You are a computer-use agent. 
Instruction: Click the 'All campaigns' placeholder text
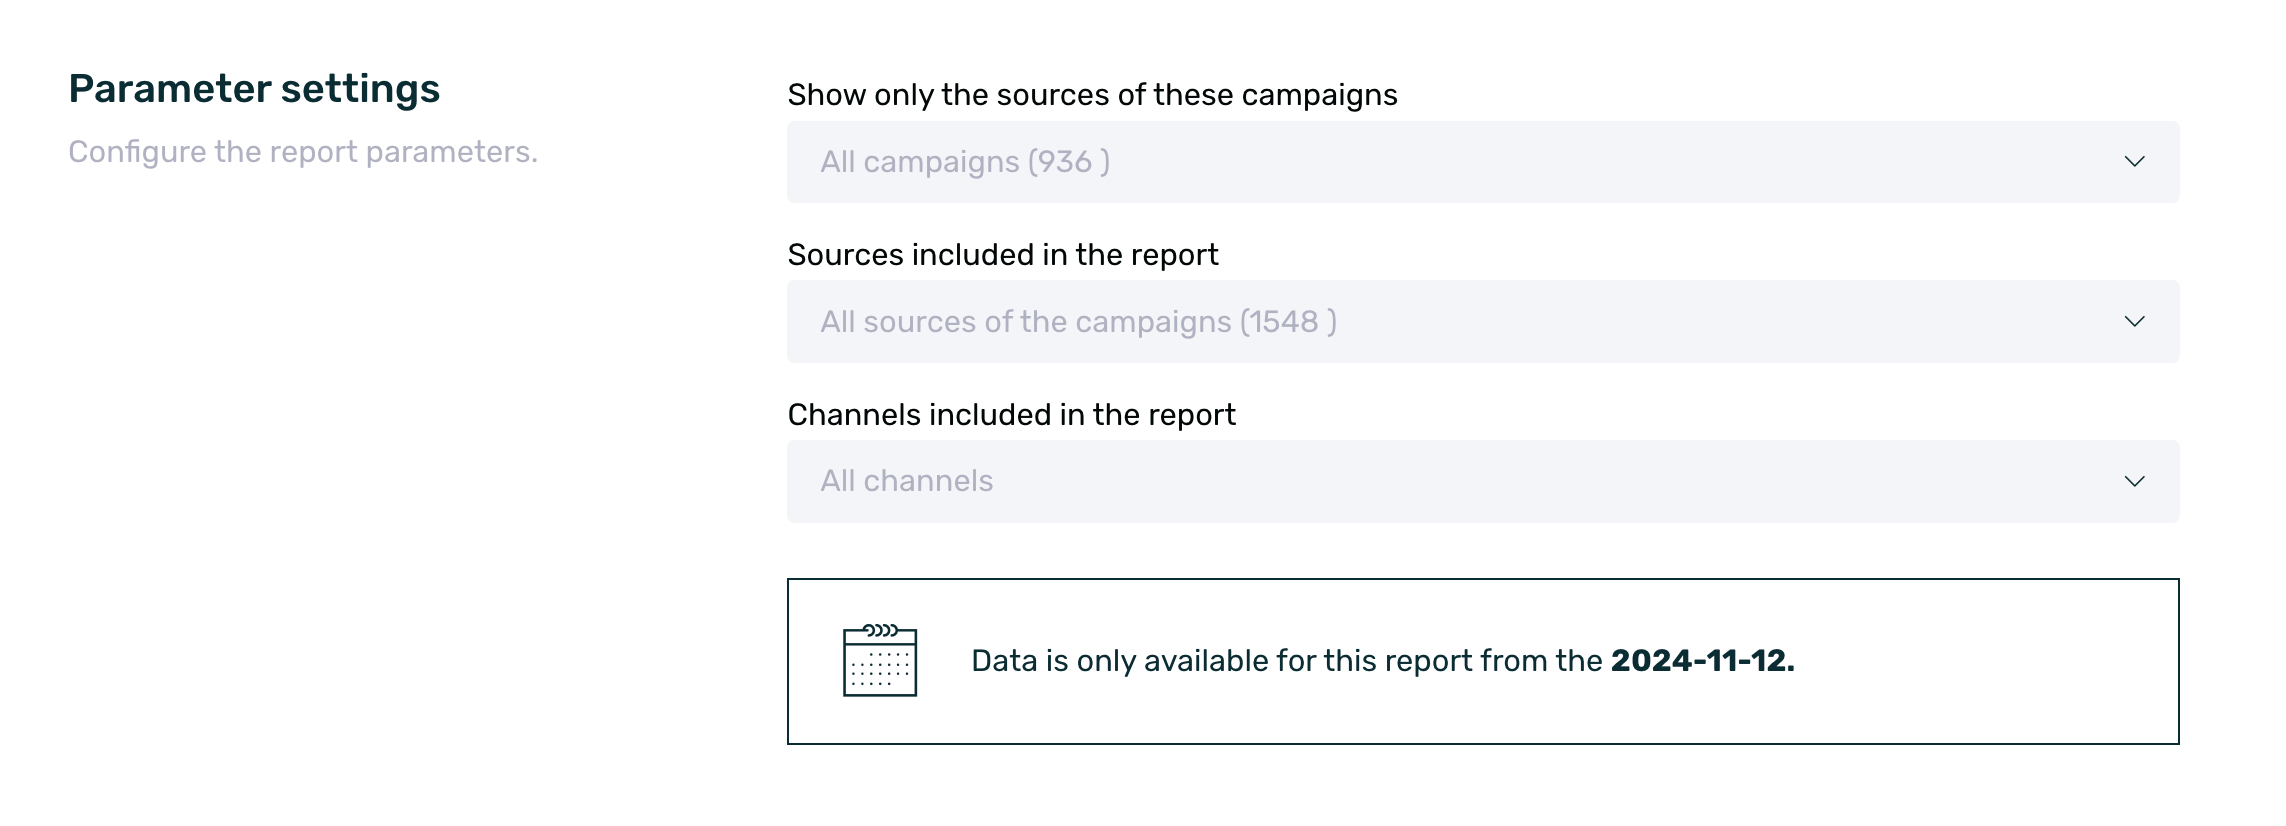pos(920,162)
